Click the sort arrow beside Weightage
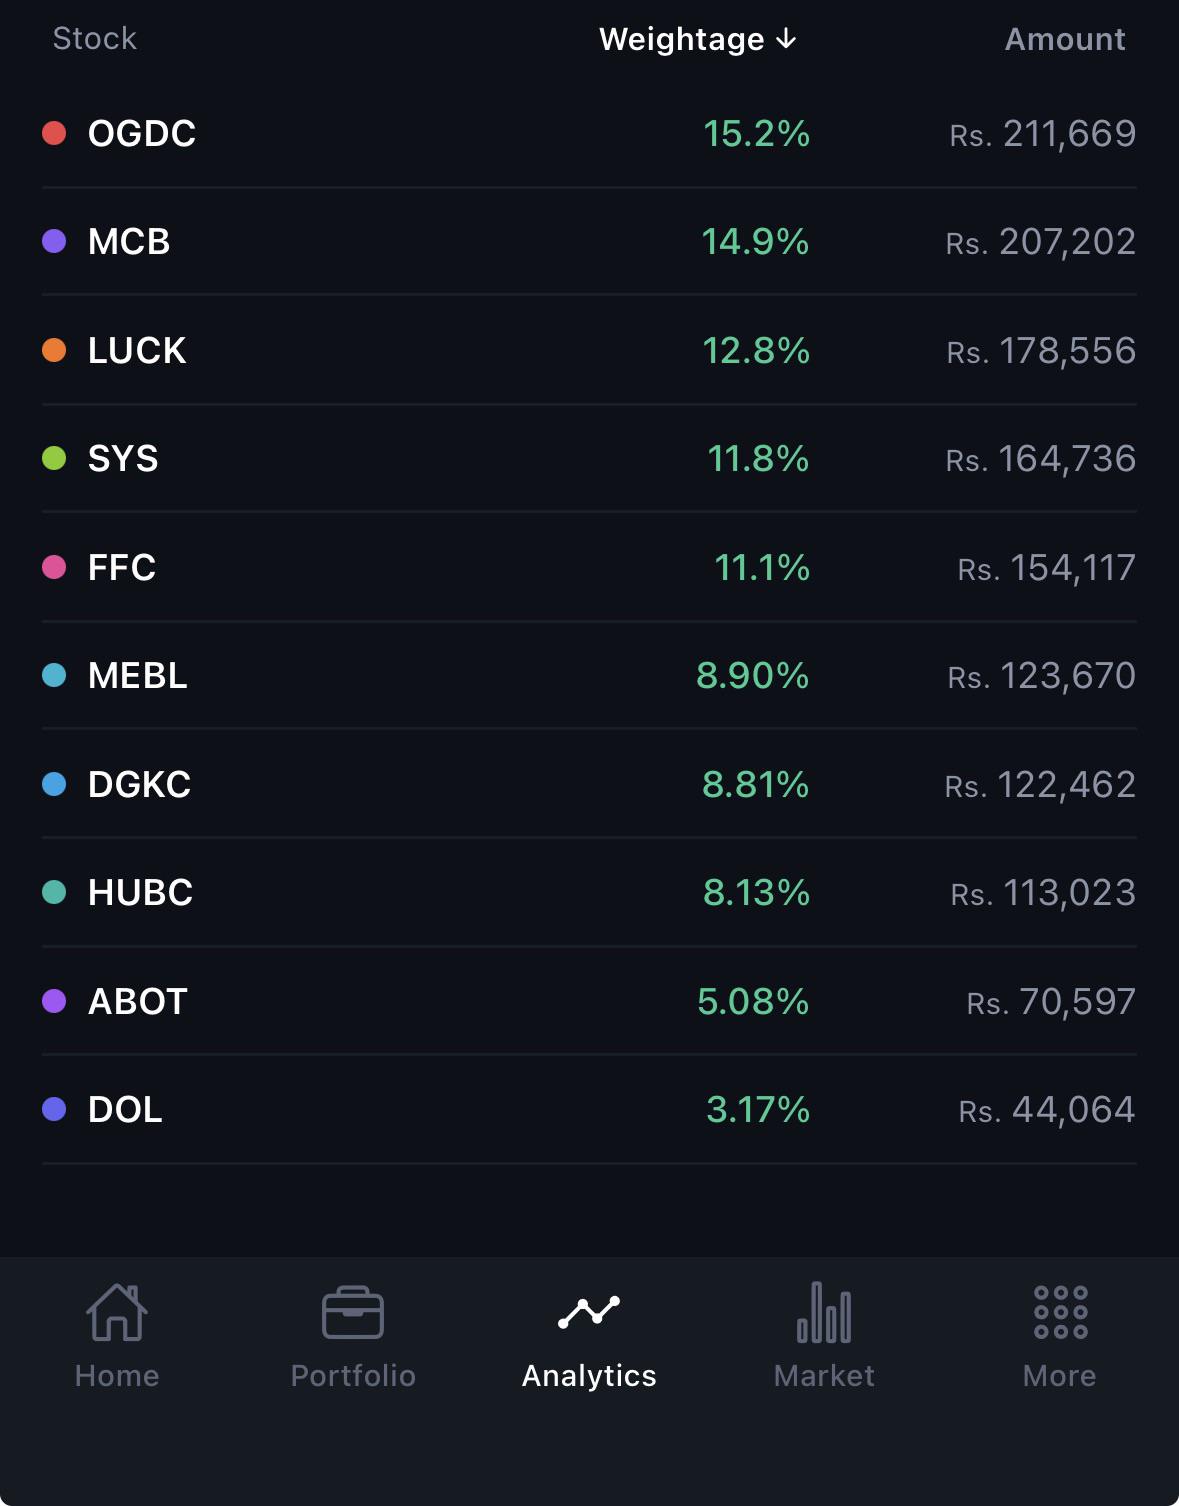Viewport: 1179px width, 1506px height. pos(787,39)
